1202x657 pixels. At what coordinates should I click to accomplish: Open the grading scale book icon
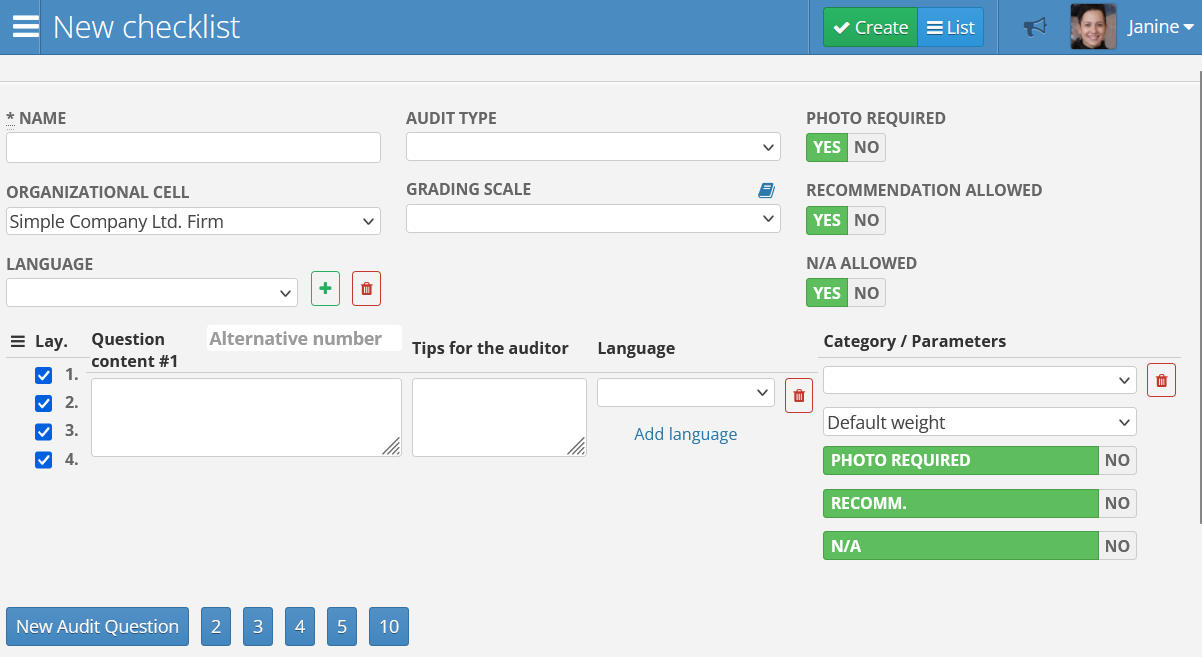click(x=766, y=190)
